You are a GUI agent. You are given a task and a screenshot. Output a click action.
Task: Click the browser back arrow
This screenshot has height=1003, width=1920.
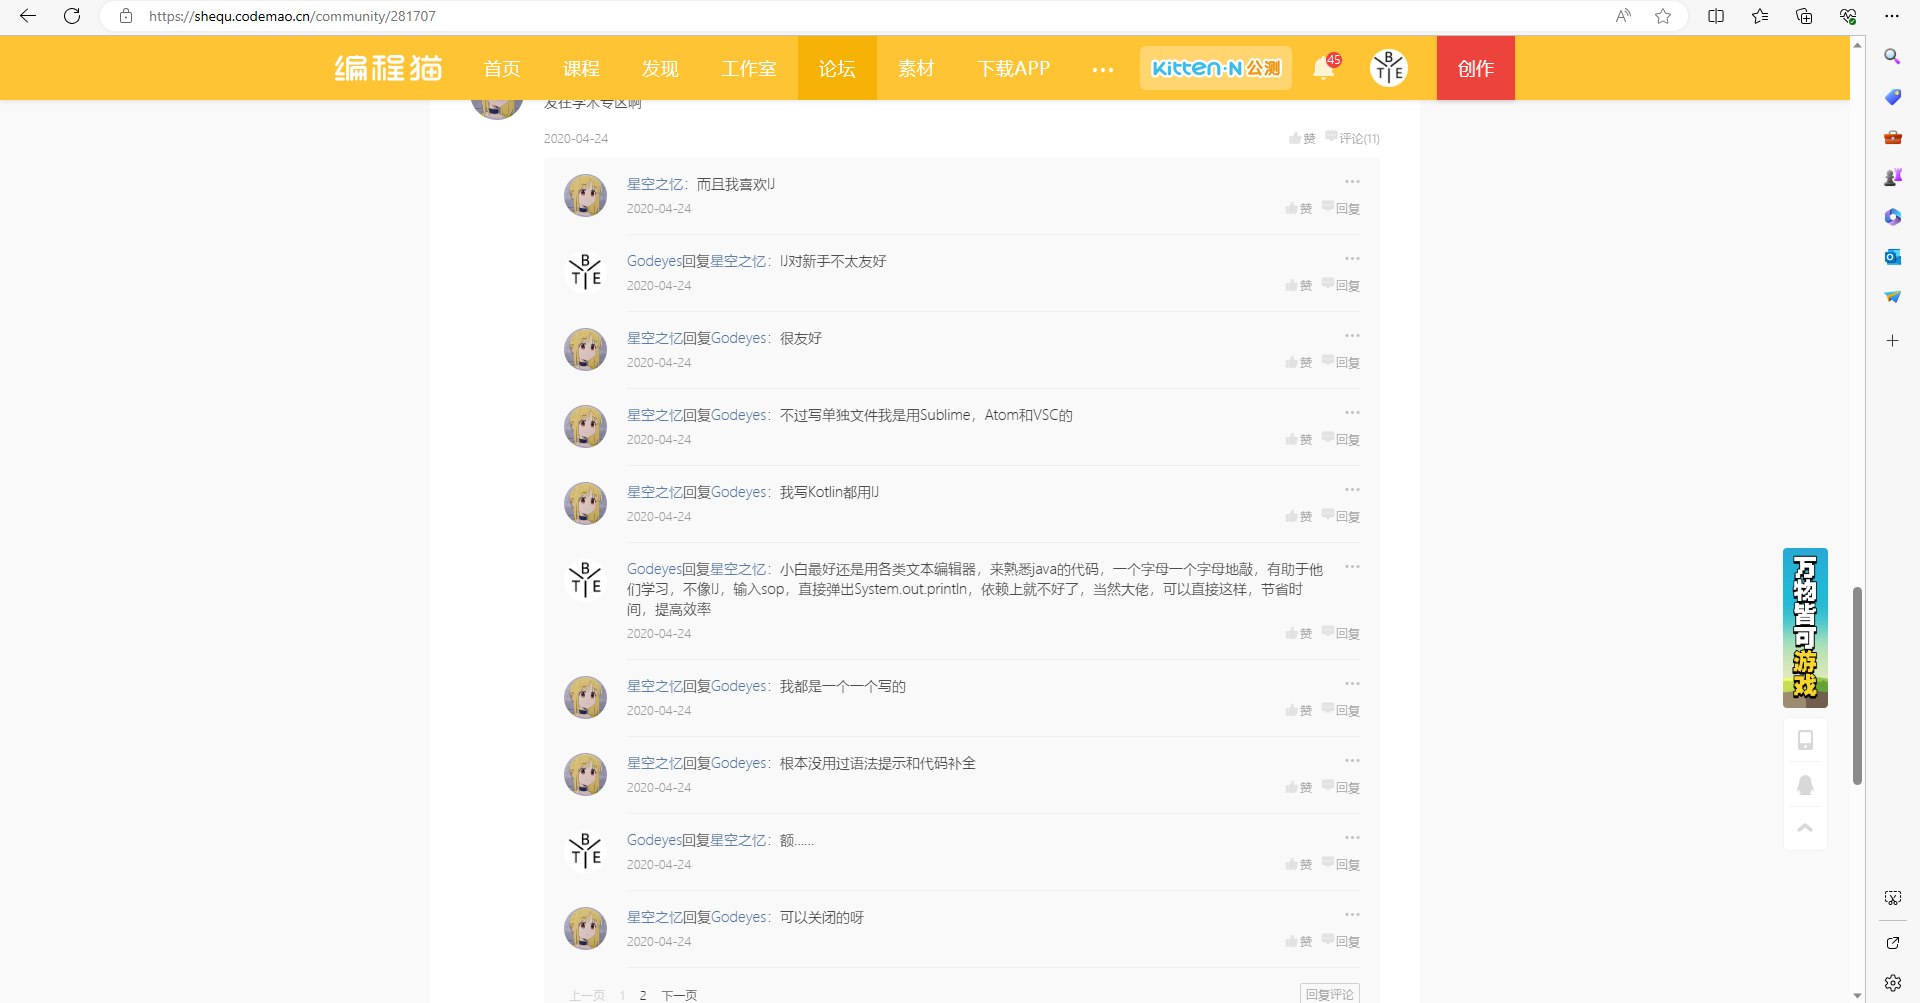[x=28, y=16]
